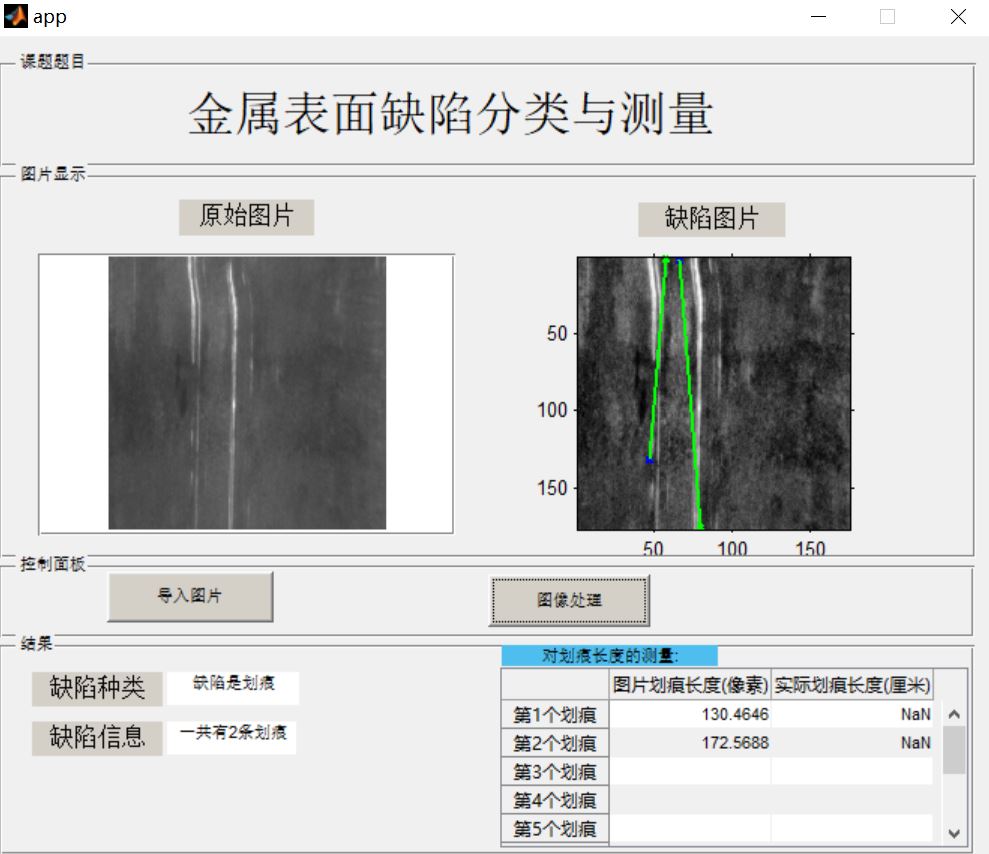Click the 缺陷信息 label
Viewport: 989px width, 854px height.
point(97,737)
